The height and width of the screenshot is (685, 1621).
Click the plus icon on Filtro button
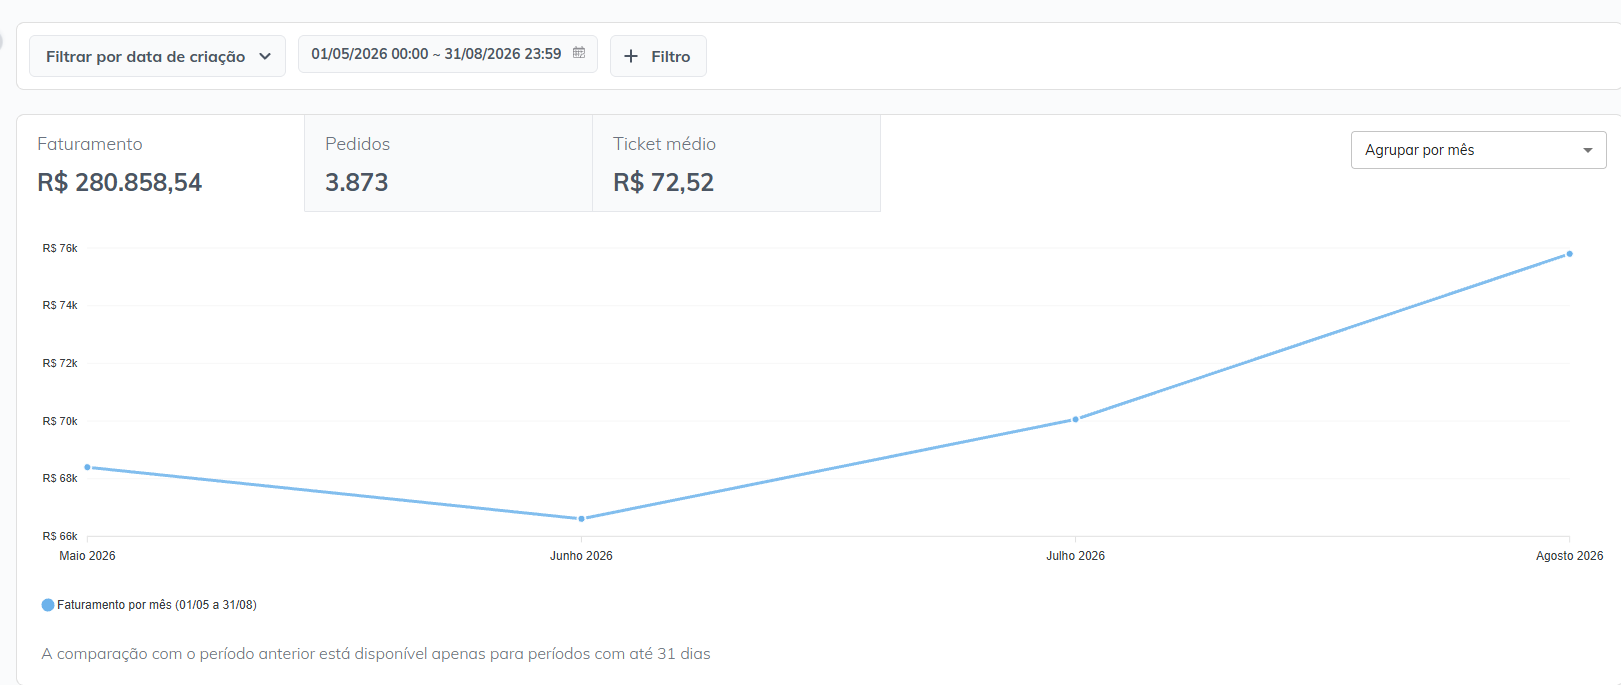tap(631, 57)
